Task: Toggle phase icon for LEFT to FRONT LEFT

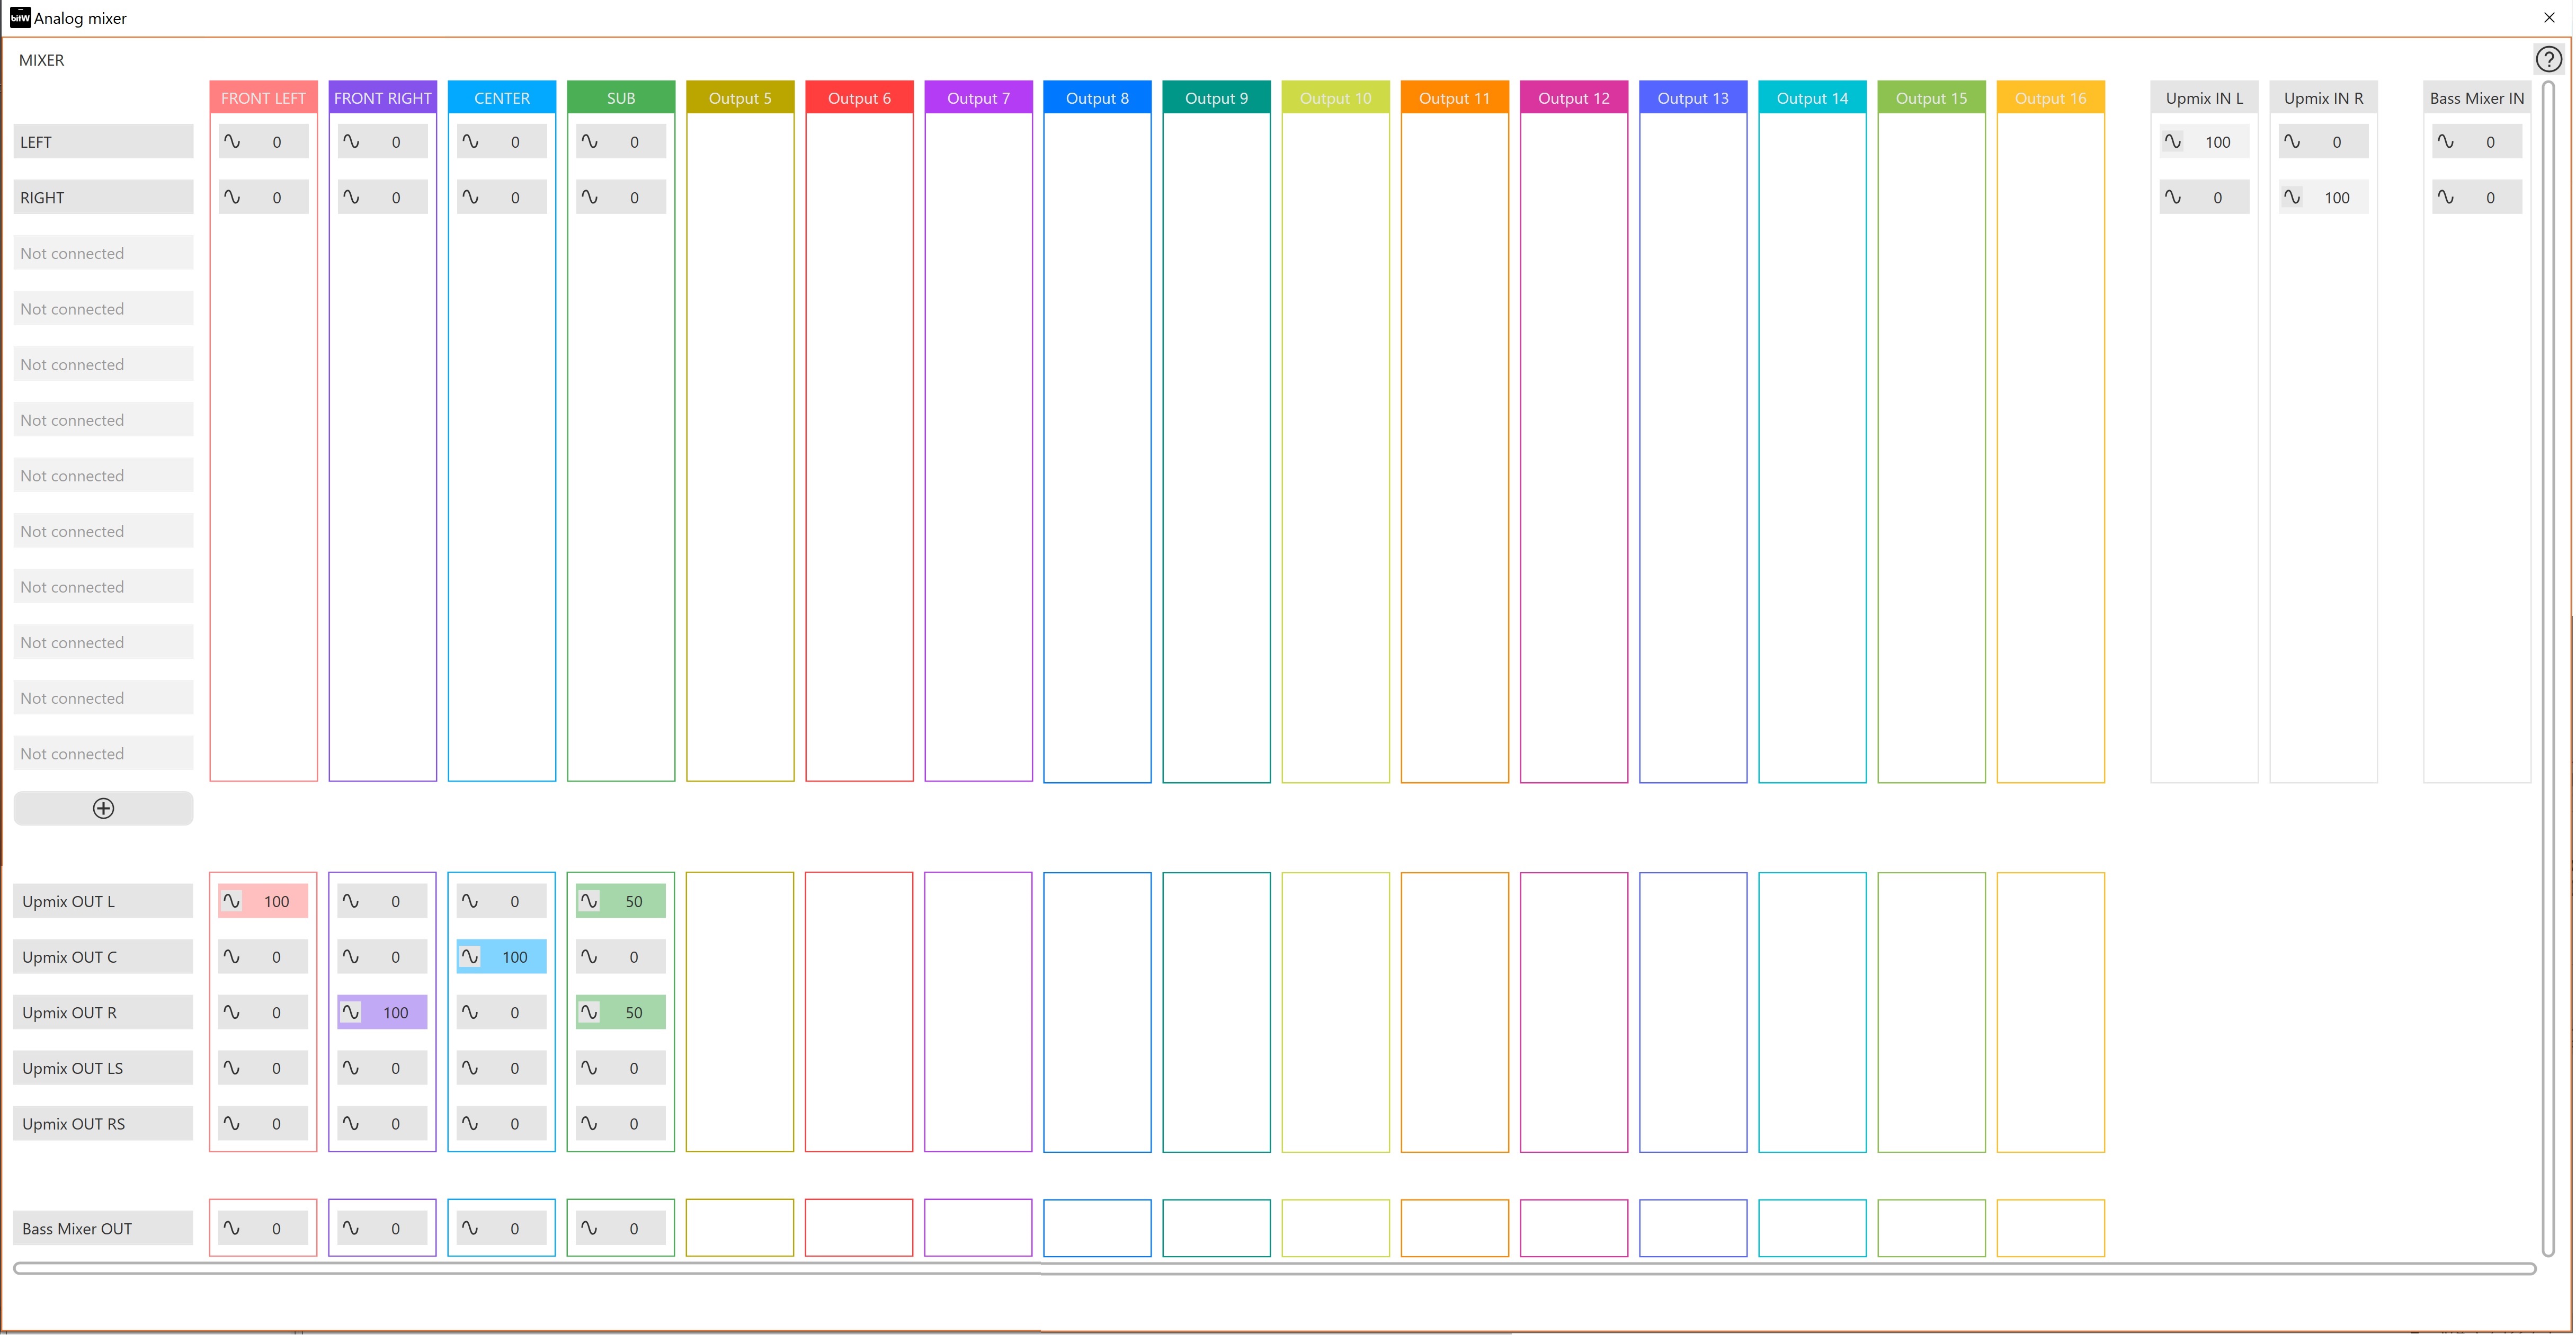Action: [x=232, y=142]
